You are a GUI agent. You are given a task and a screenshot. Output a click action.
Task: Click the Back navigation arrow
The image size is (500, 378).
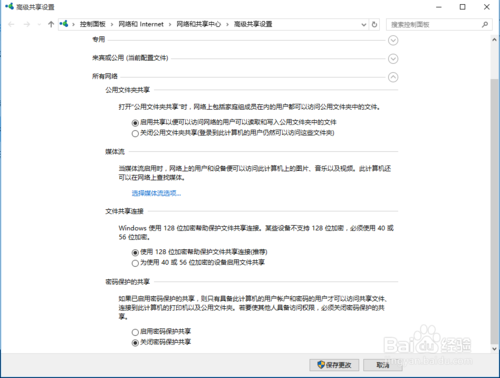click(11, 24)
